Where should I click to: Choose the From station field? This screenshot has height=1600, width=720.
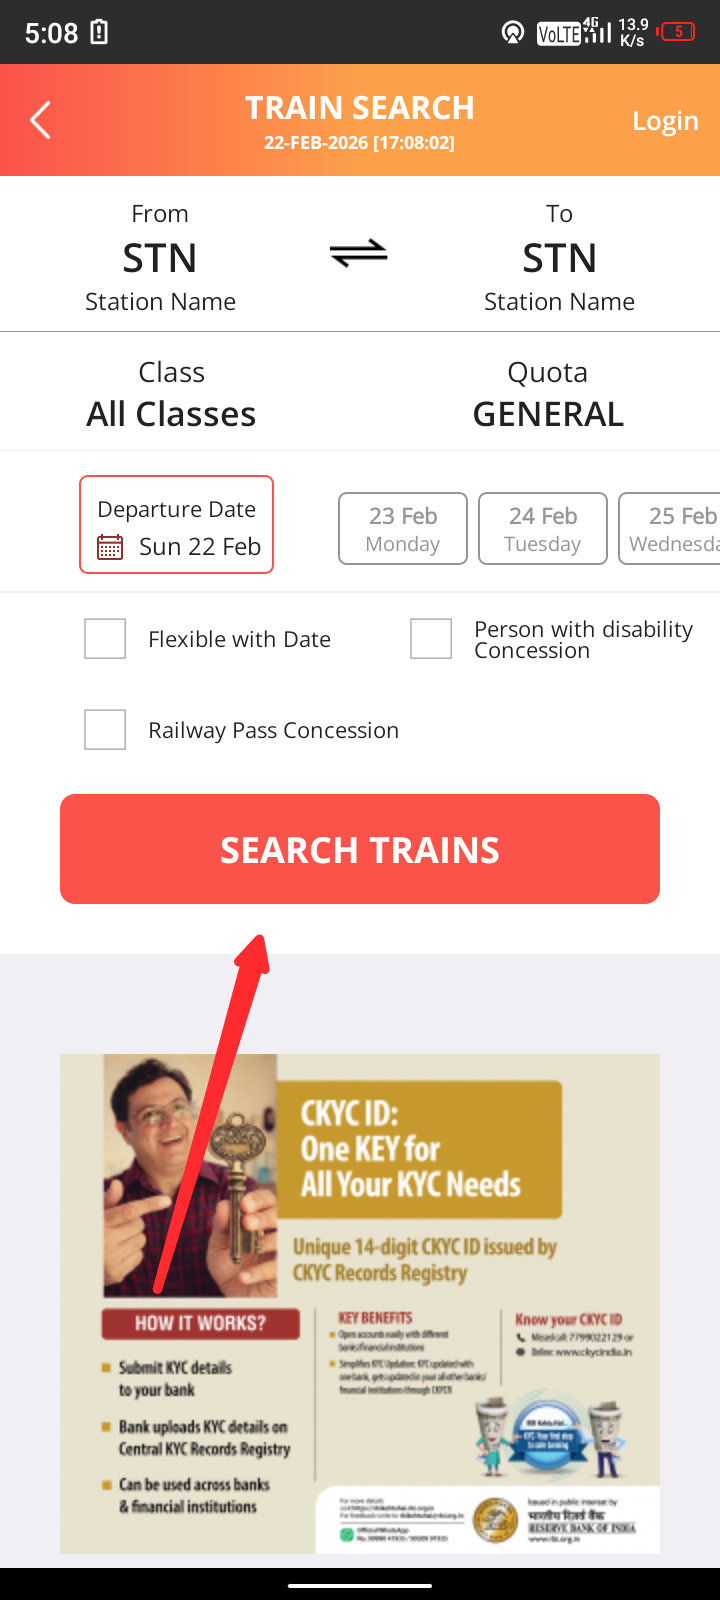pos(160,257)
